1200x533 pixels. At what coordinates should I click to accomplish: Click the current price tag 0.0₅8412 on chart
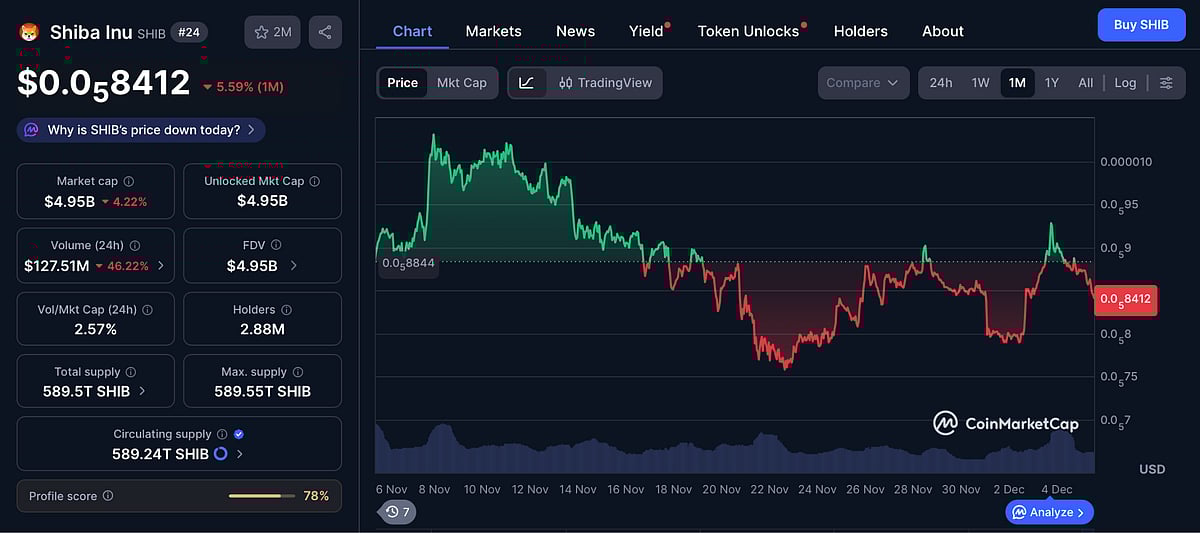pos(1126,299)
